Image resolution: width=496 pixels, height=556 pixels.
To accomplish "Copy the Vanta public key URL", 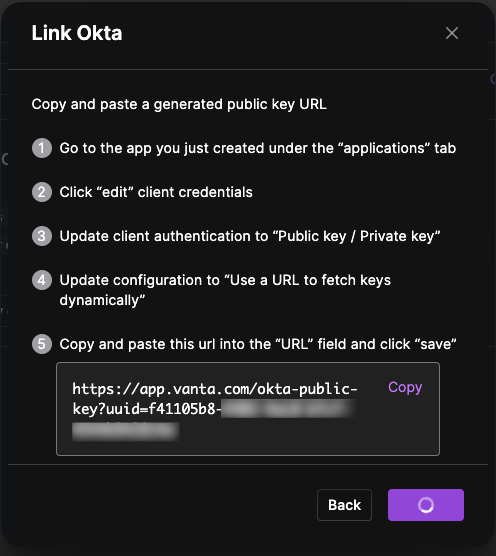I will coord(405,388).
